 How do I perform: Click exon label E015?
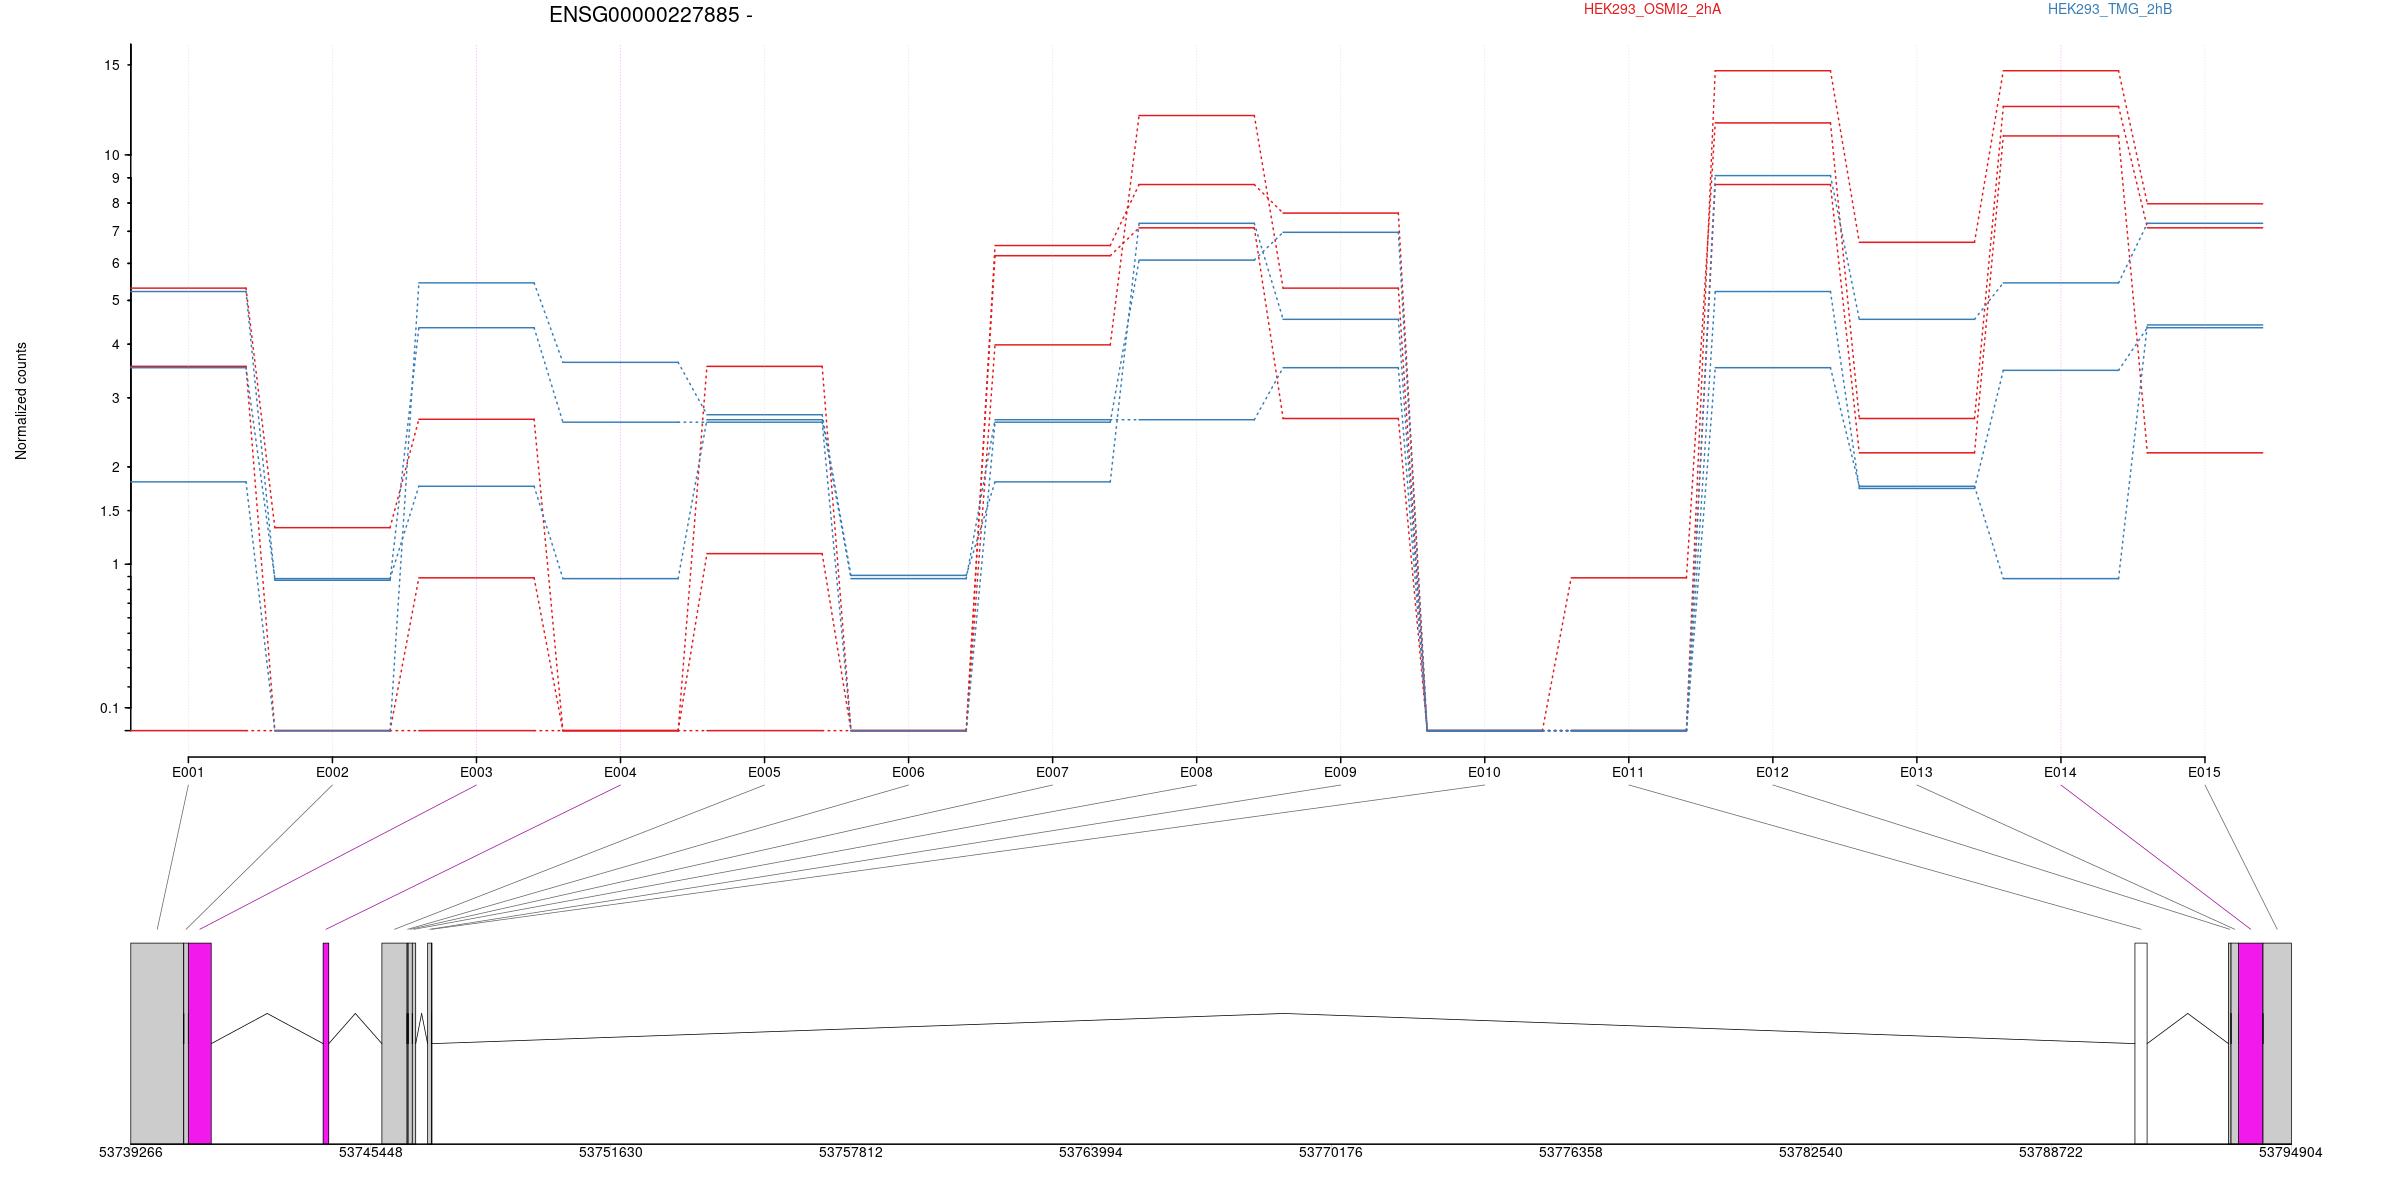click(x=2204, y=772)
